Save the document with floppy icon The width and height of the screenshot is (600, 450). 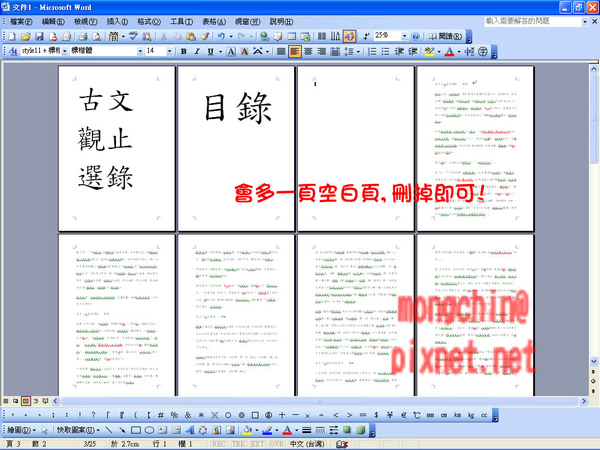tap(39, 36)
